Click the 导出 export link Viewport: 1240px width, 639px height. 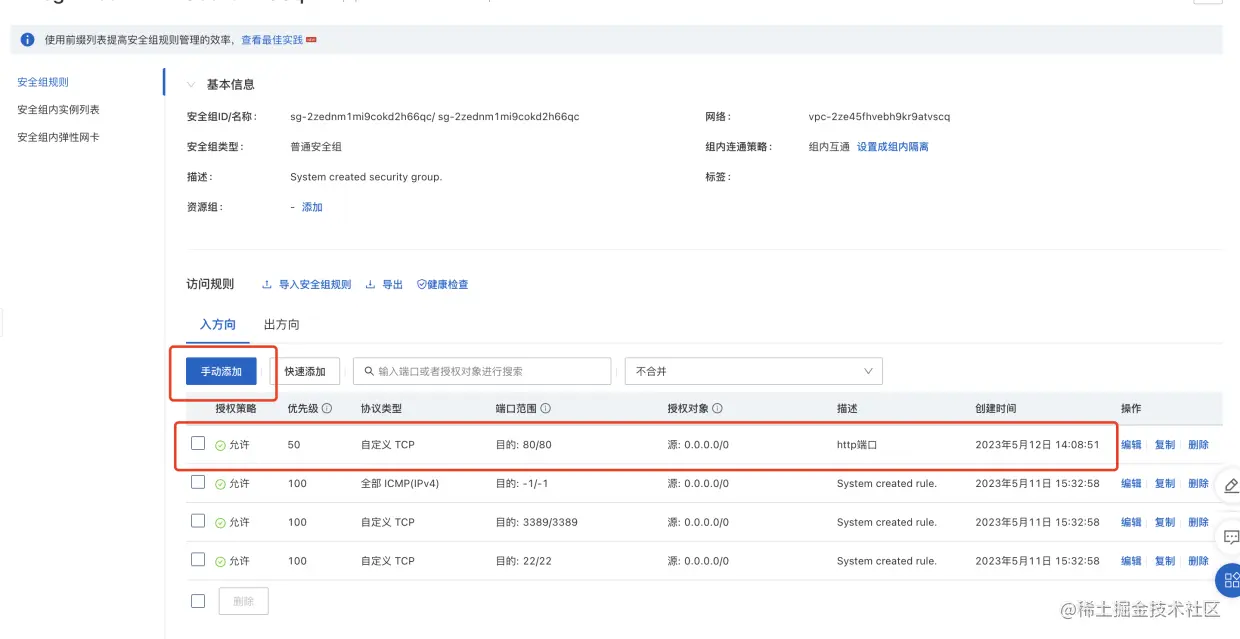392,285
